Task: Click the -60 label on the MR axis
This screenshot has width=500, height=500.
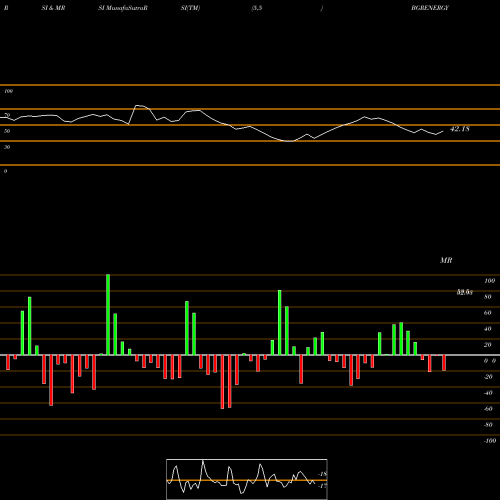Action: pyautogui.click(x=488, y=409)
